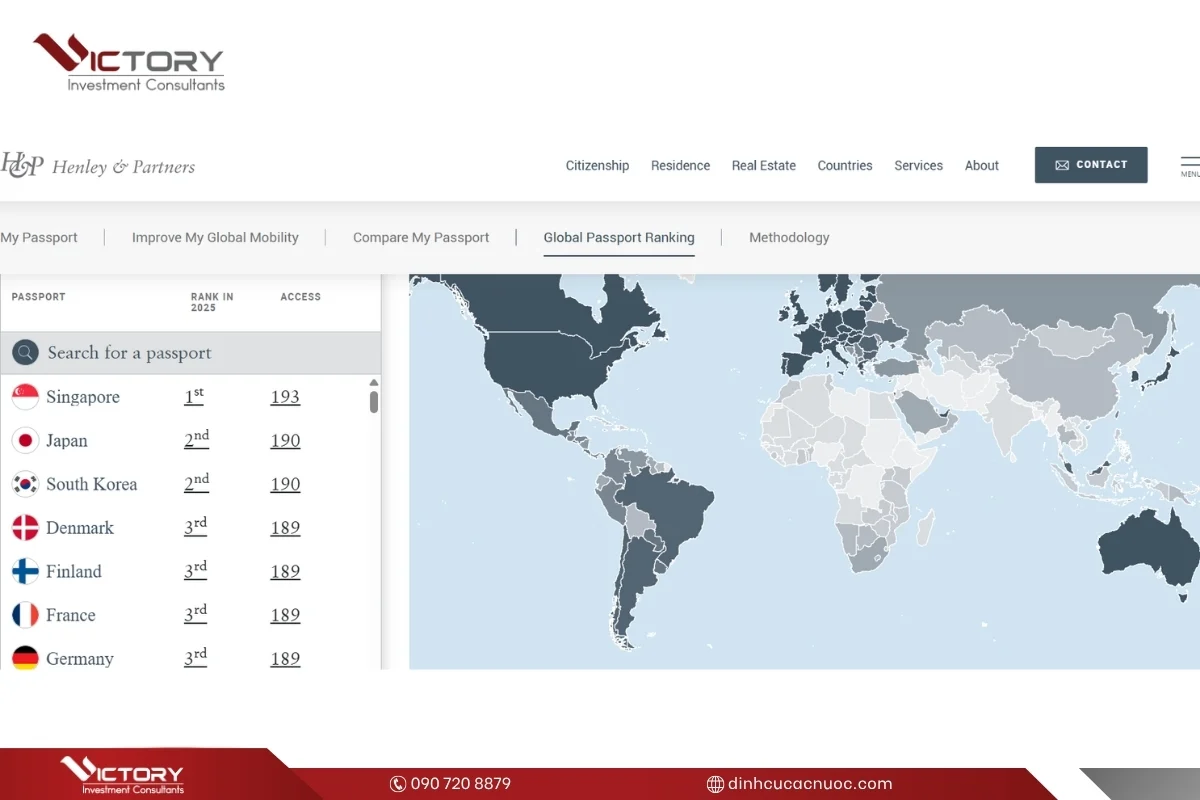
Task: Click the PASSPORT column header
Action: click(38, 297)
